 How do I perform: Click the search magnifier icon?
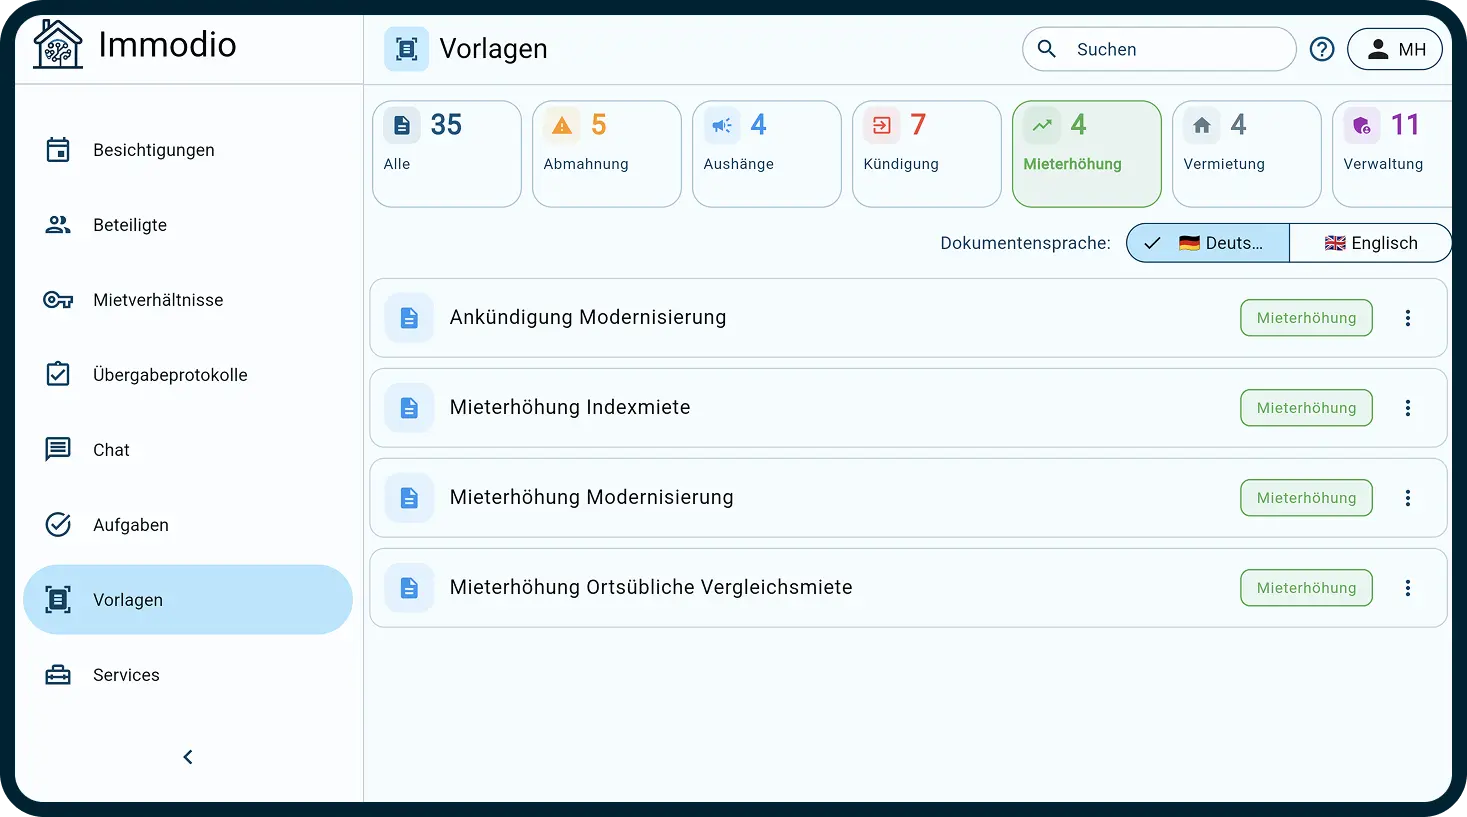coord(1047,49)
